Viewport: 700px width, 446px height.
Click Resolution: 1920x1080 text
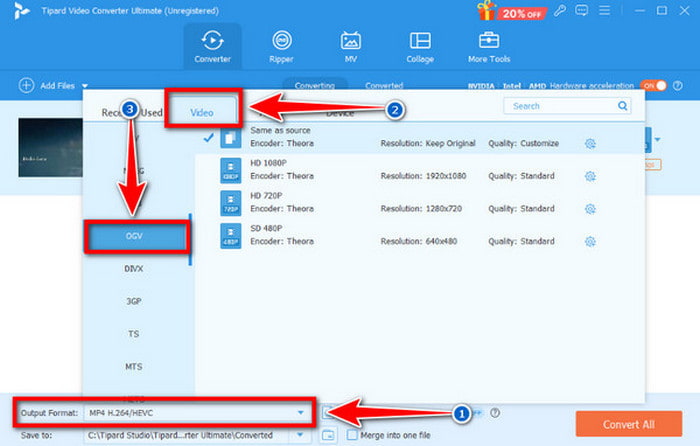(x=423, y=176)
